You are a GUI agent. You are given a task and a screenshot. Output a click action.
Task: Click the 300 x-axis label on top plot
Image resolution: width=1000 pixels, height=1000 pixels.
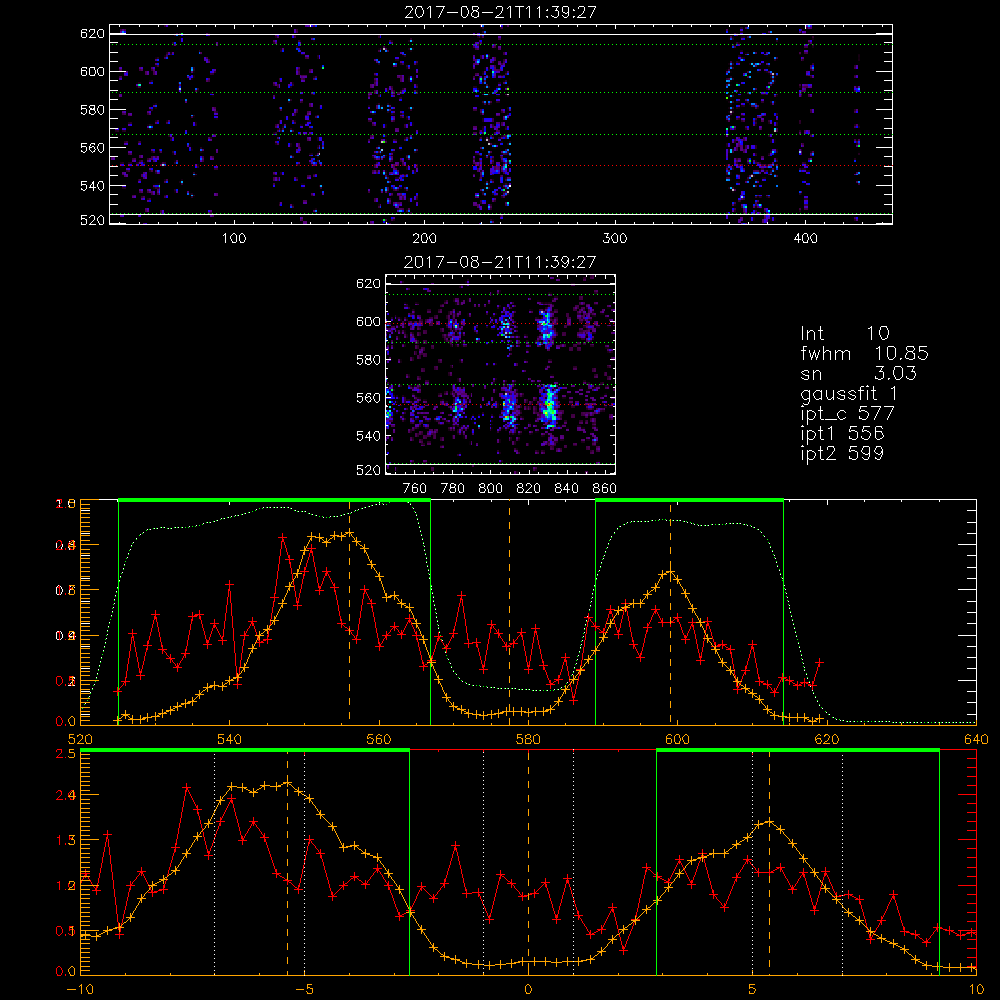(615, 238)
